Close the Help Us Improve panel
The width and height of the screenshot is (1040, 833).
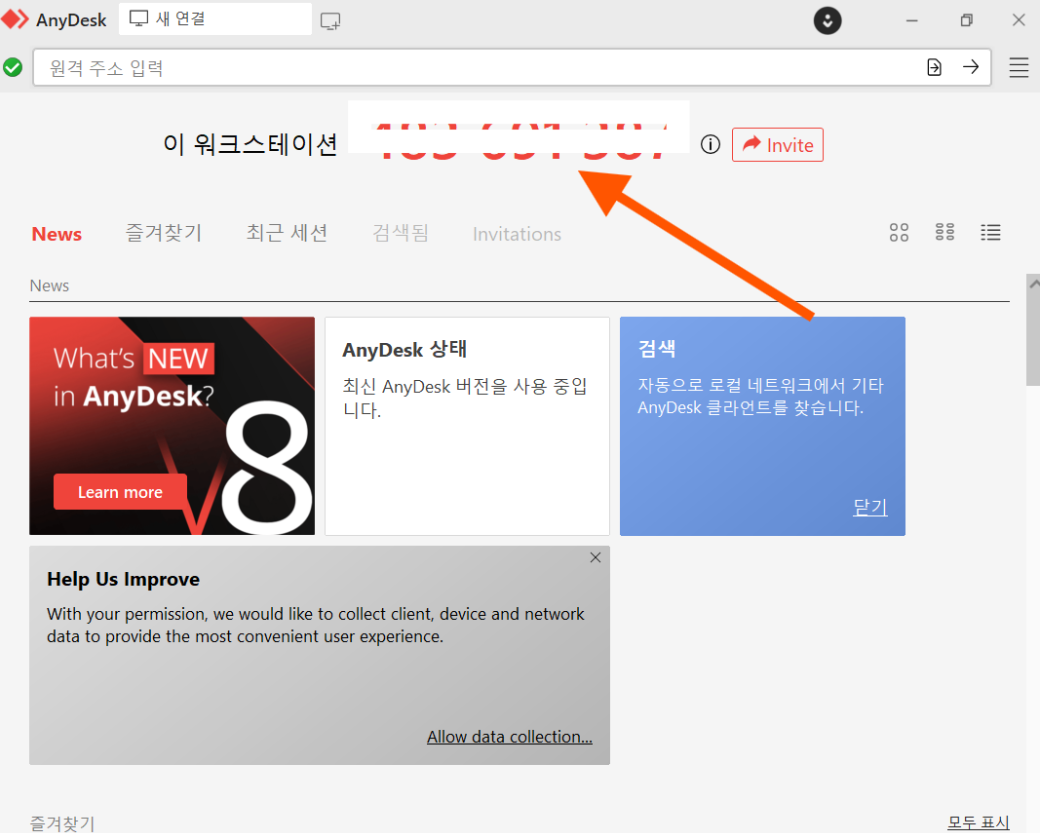click(x=595, y=558)
